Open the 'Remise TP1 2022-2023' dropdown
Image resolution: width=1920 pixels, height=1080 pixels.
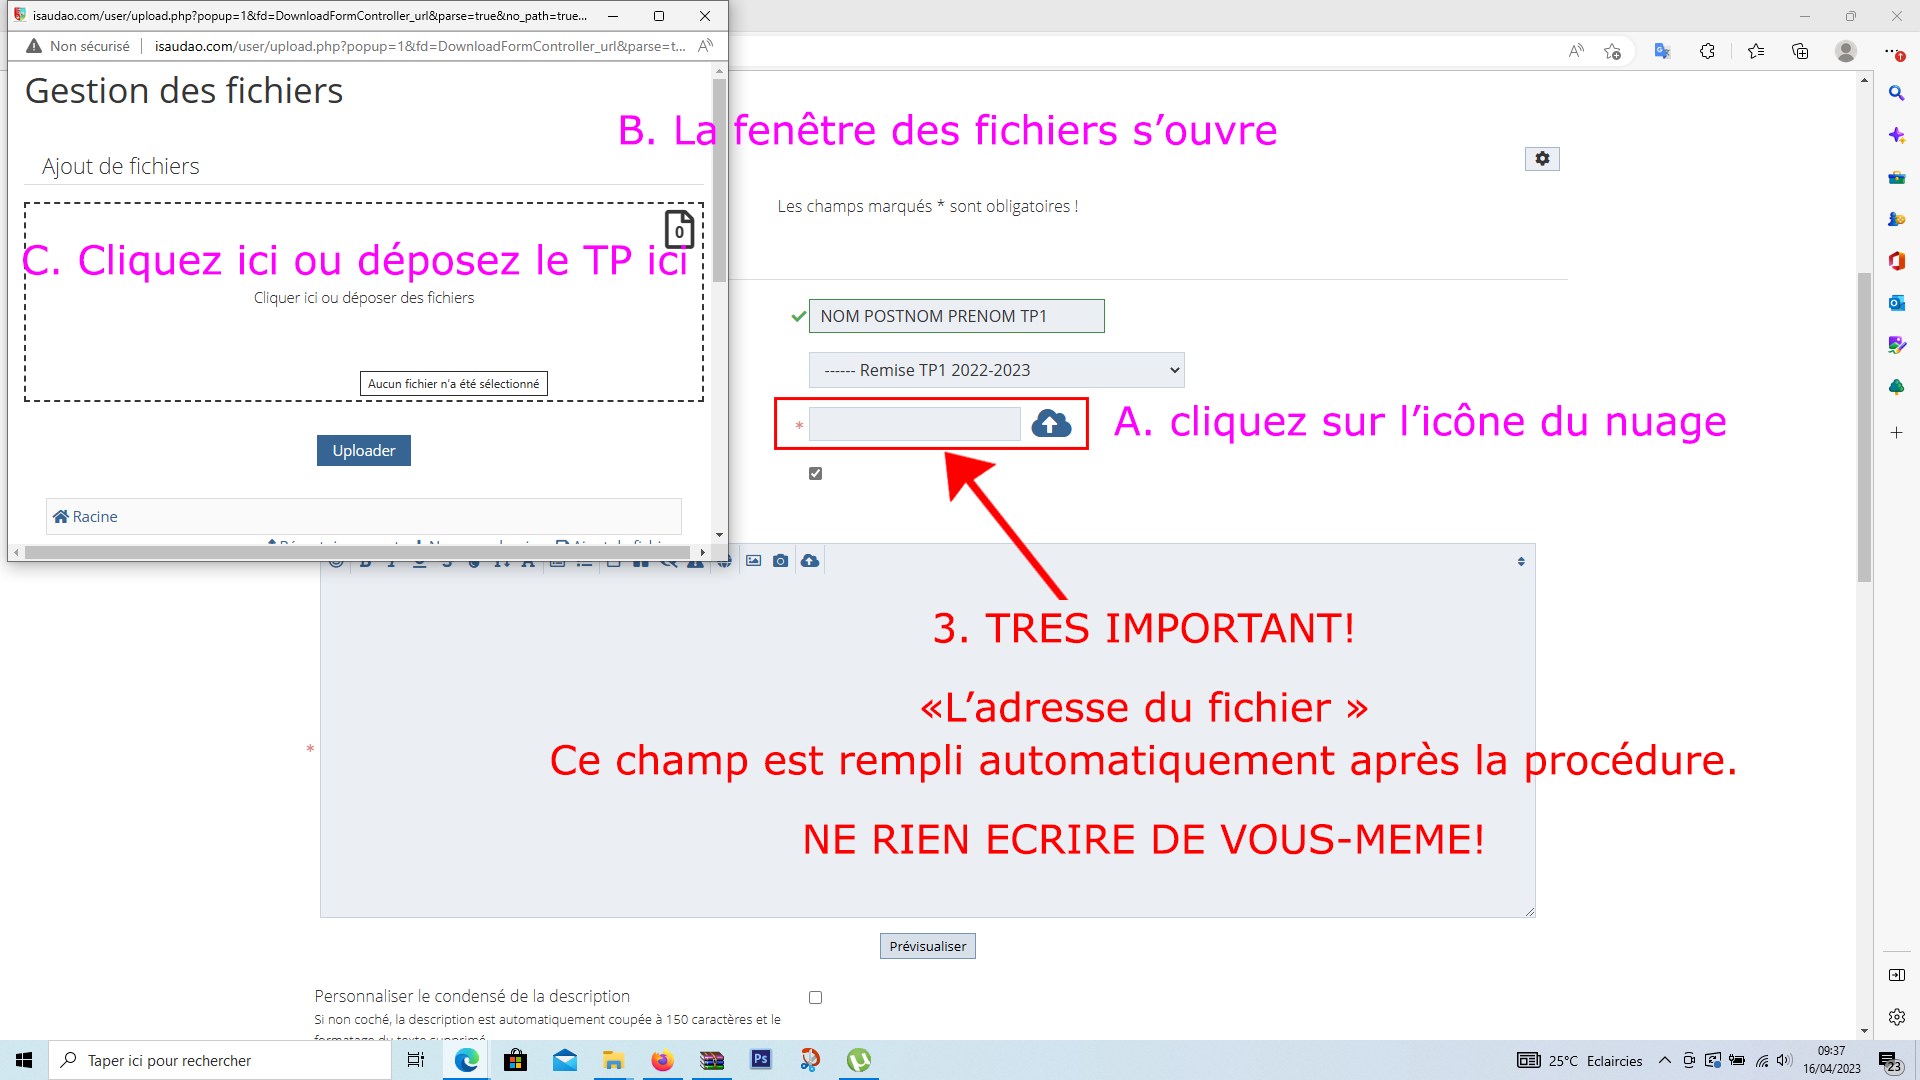pyautogui.click(x=996, y=370)
